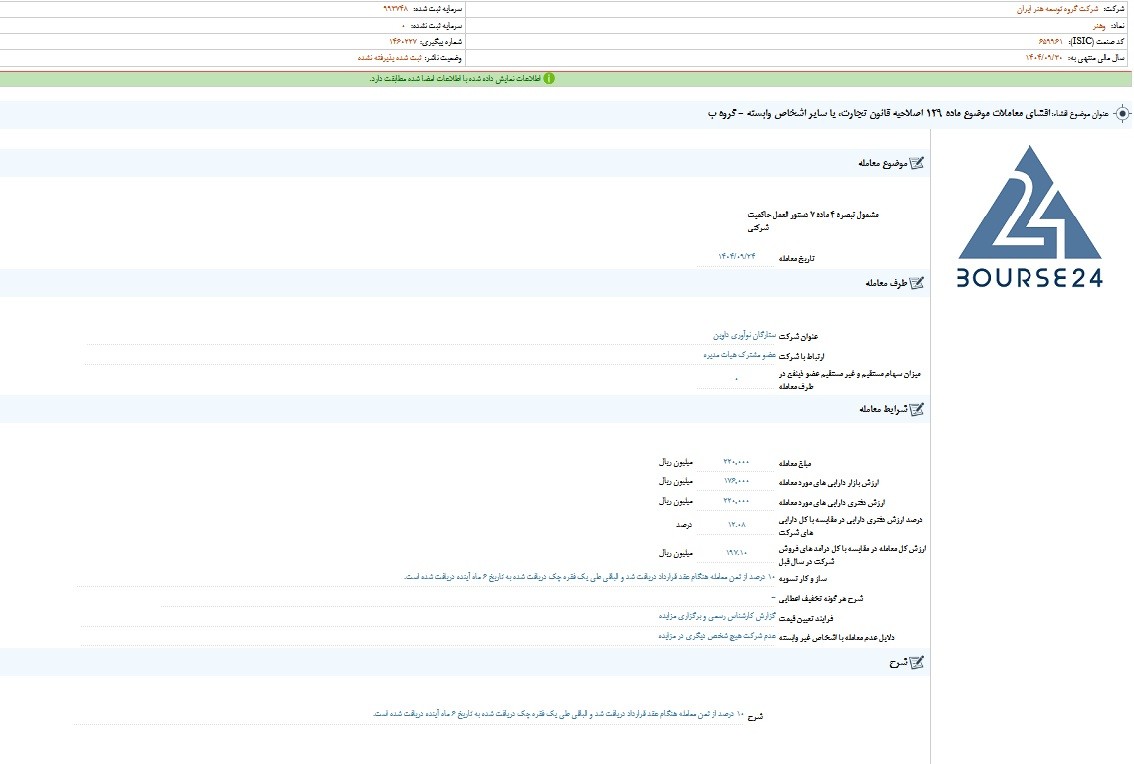Click the edit icon beside موضوع معامله
The width and height of the screenshot is (1134, 764).
[x=916, y=163]
